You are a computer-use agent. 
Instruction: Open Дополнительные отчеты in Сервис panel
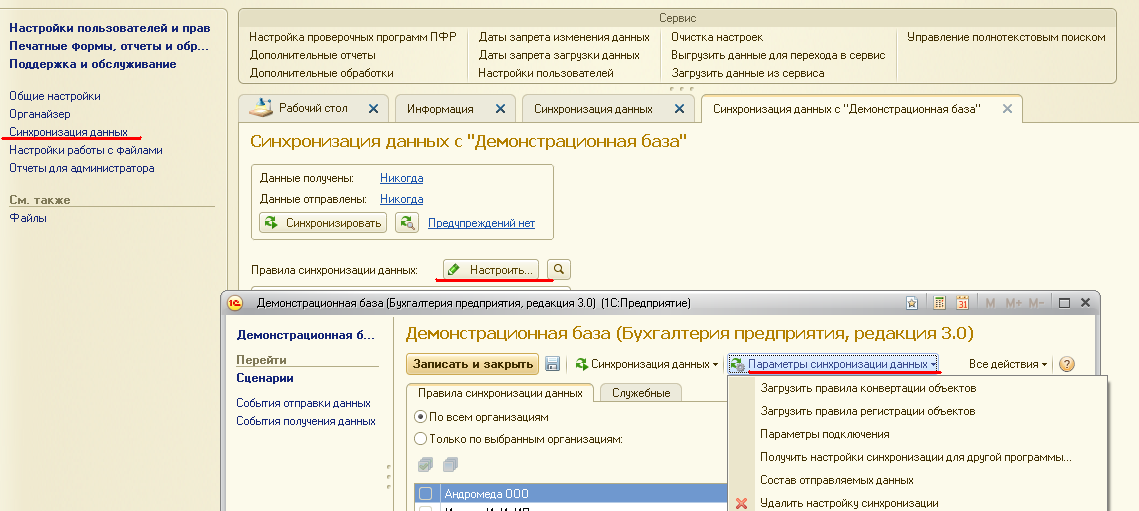coord(312,55)
